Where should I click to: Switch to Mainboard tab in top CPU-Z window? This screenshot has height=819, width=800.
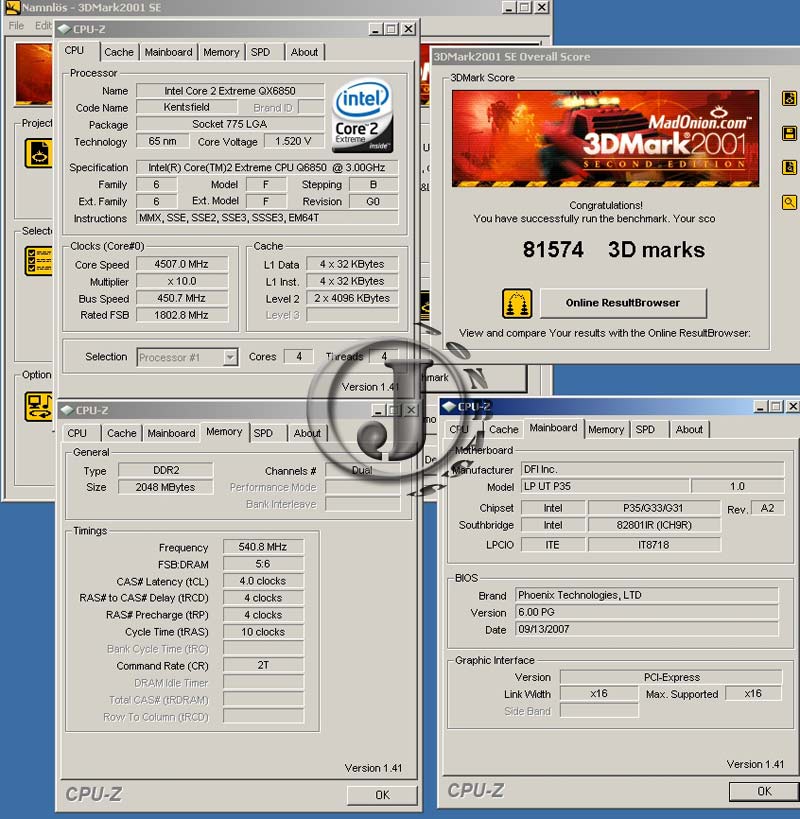coord(168,52)
